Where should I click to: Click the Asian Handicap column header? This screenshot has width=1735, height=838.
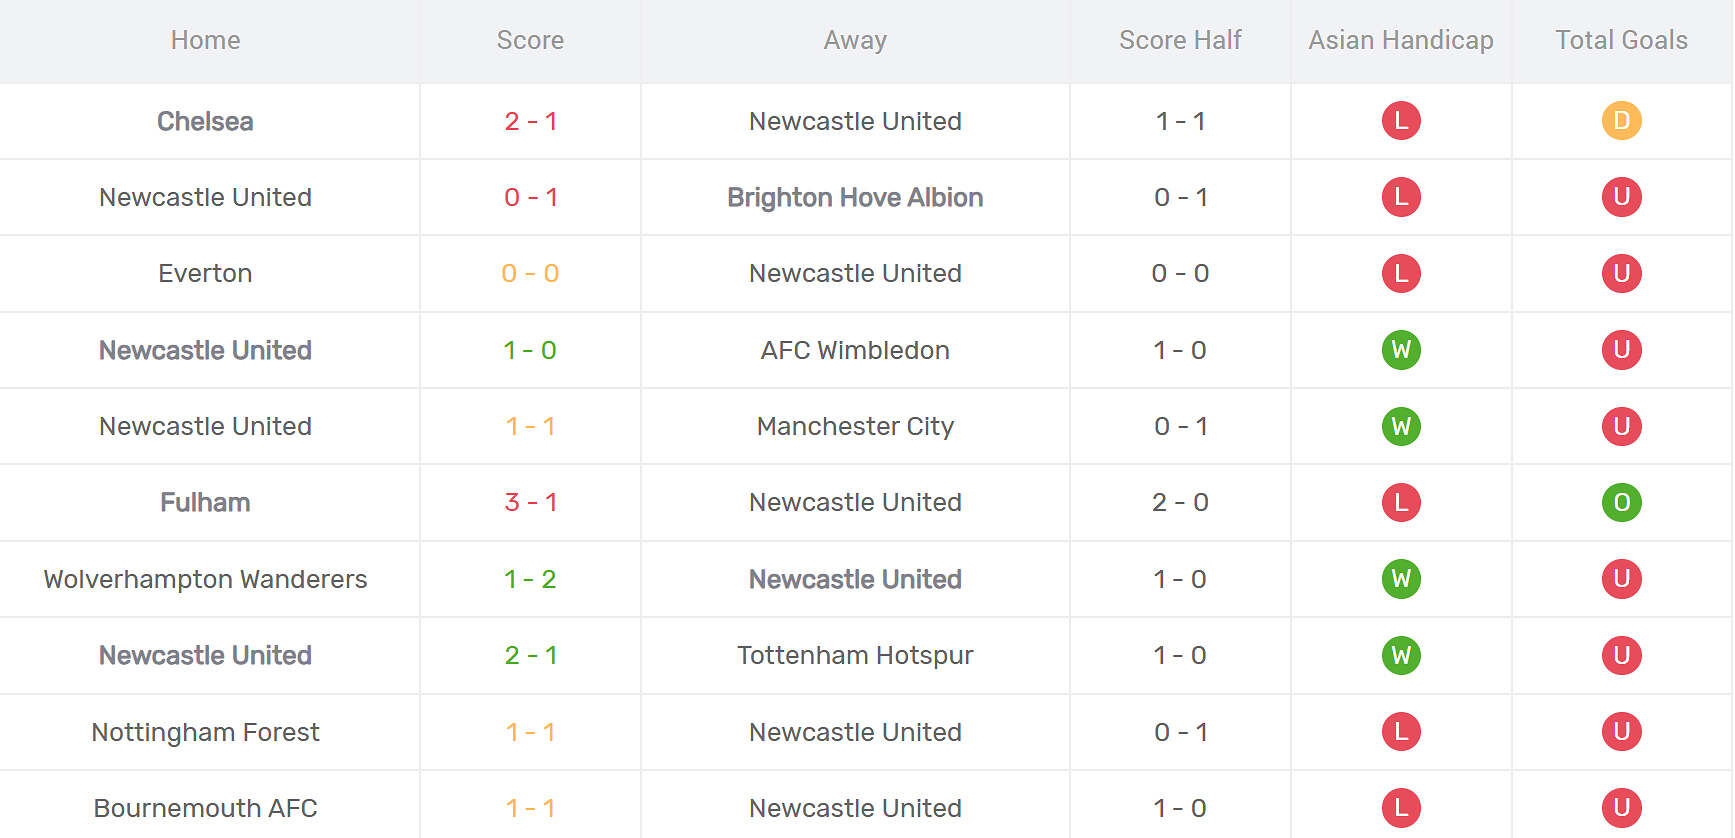1400,40
